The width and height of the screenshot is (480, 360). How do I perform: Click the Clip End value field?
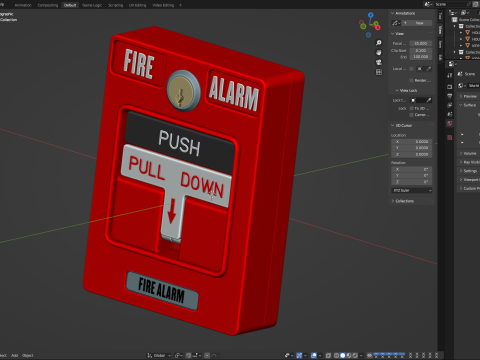pos(421,57)
